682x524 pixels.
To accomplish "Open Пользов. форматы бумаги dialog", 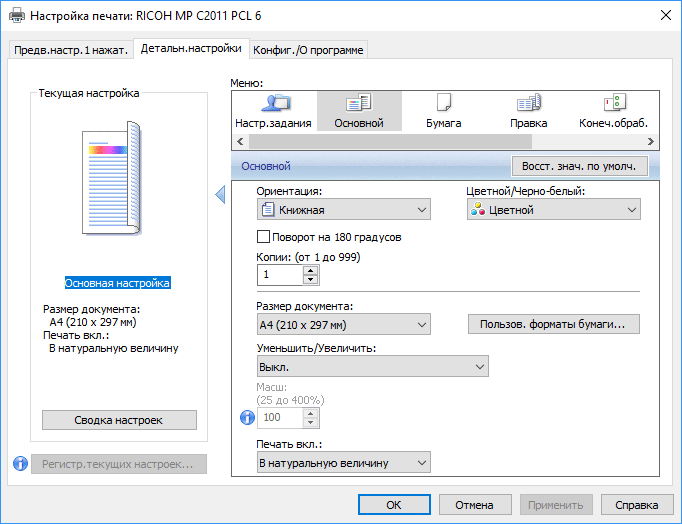I will pos(553,324).
